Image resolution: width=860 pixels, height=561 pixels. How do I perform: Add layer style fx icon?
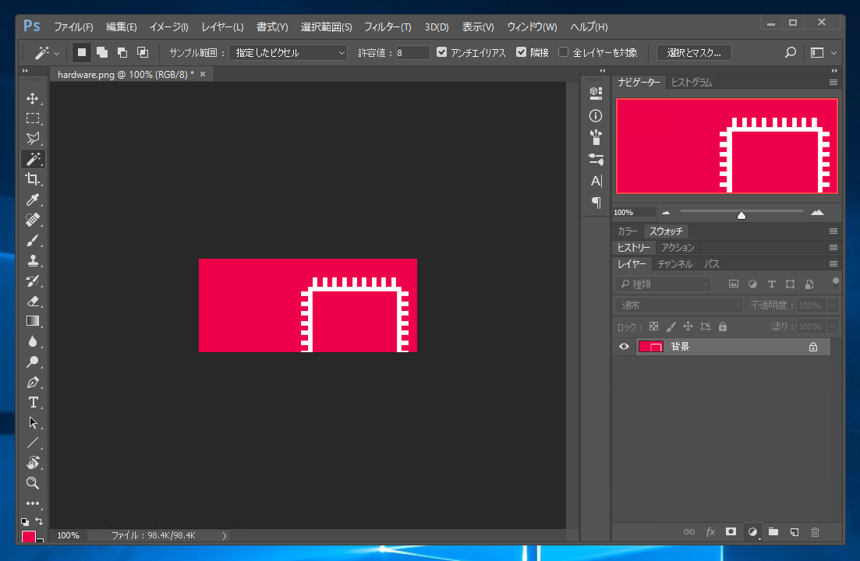(710, 532)
